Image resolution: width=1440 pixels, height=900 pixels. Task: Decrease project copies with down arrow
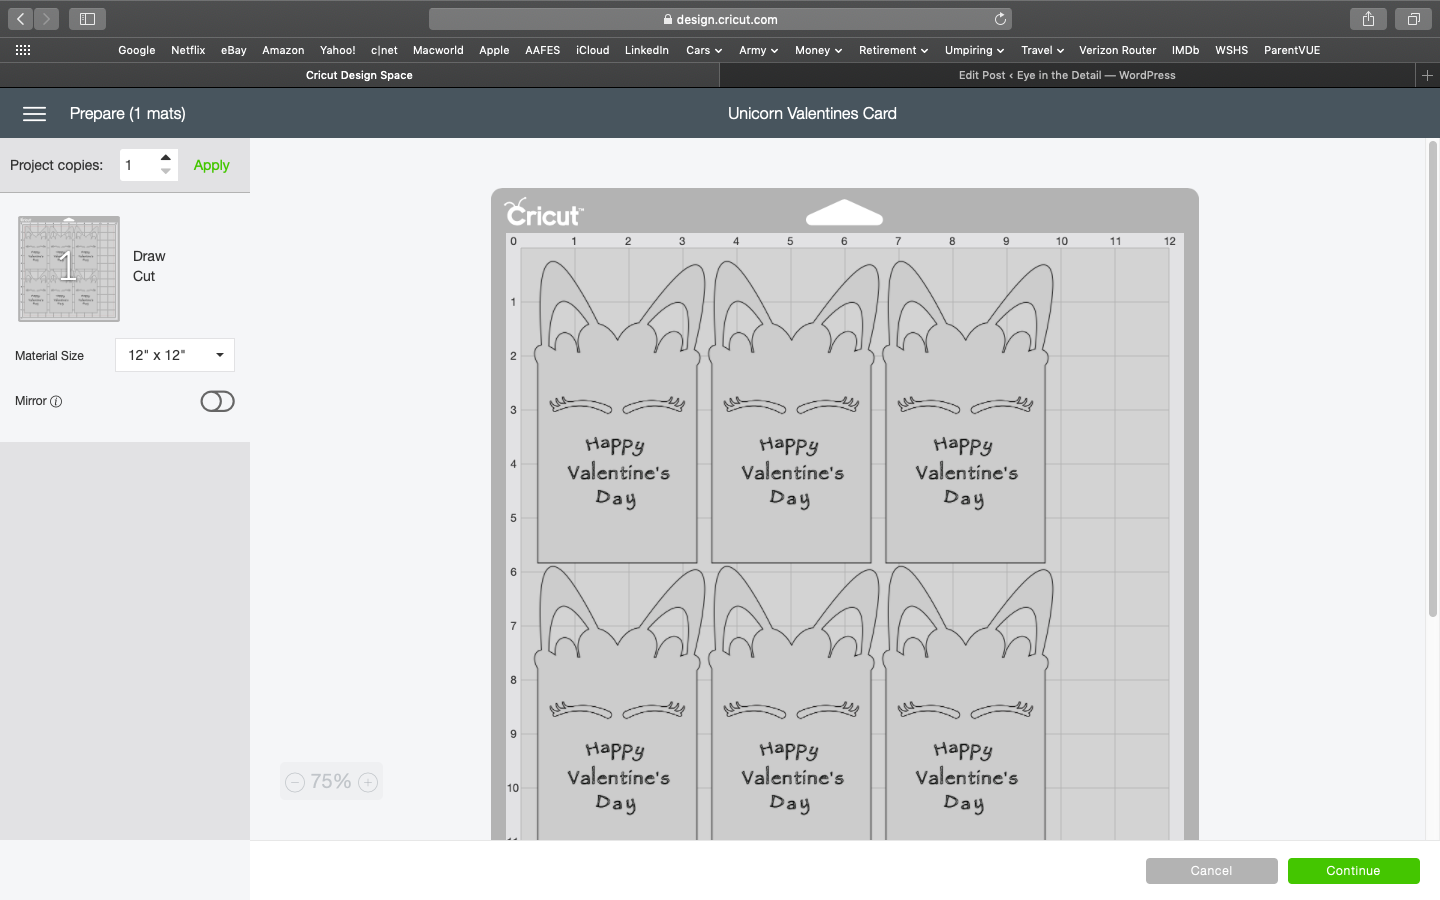[x=166, y=172]
